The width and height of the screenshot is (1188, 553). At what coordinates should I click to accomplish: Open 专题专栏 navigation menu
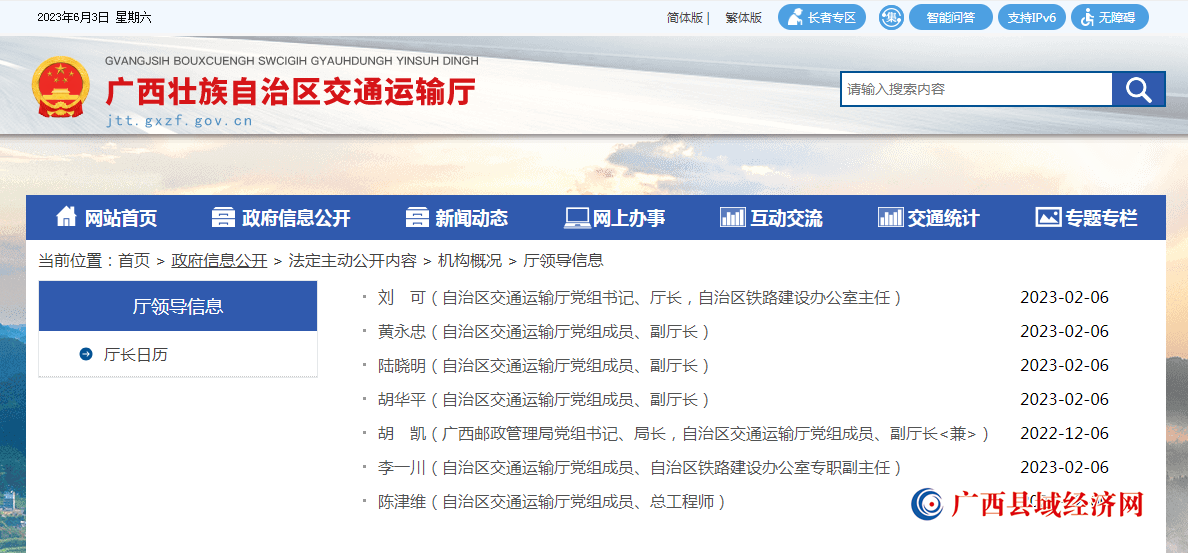coord(1086,218)
